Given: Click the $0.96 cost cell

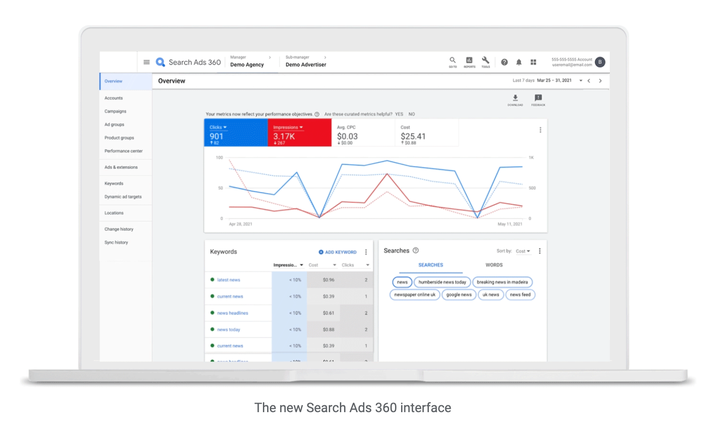Looking at the screenshot, I should pyautogui.click(x=324, y=280).
